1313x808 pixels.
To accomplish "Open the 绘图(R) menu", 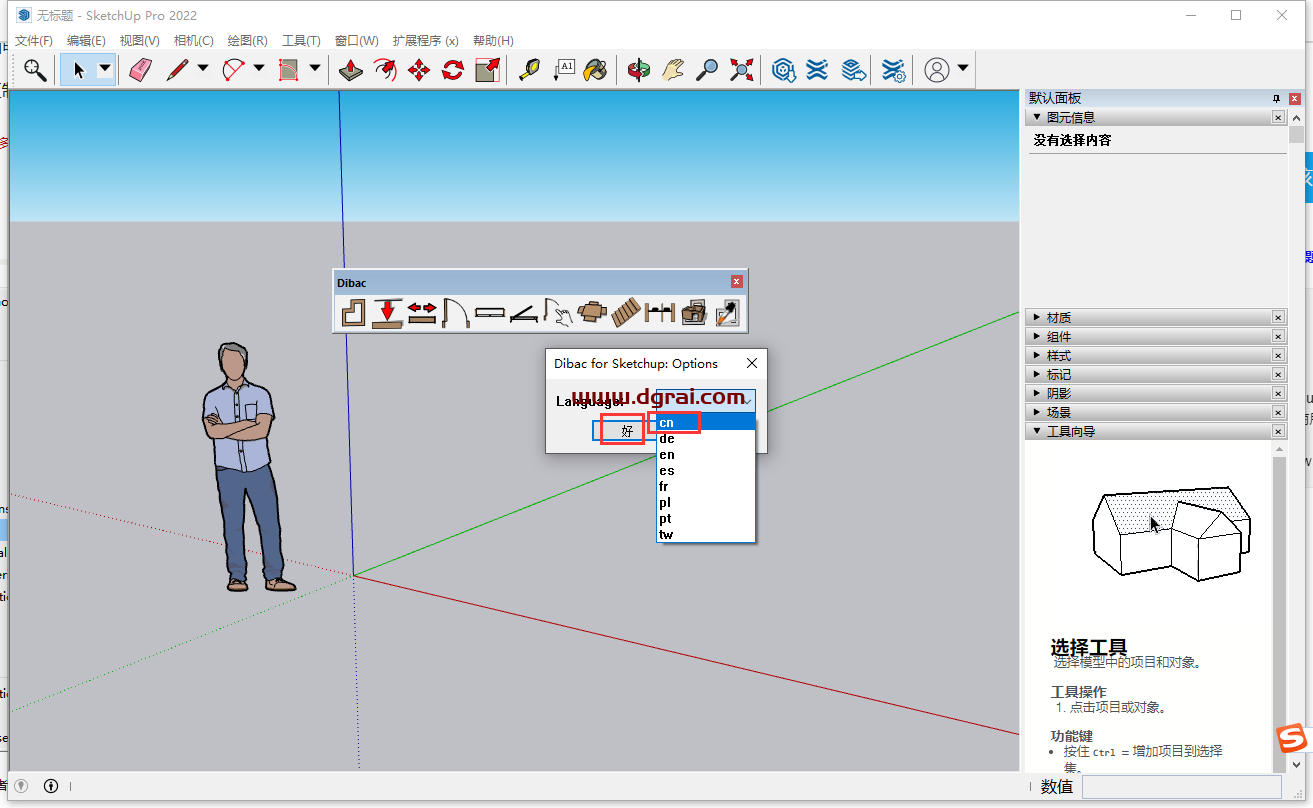I will 247,41.
